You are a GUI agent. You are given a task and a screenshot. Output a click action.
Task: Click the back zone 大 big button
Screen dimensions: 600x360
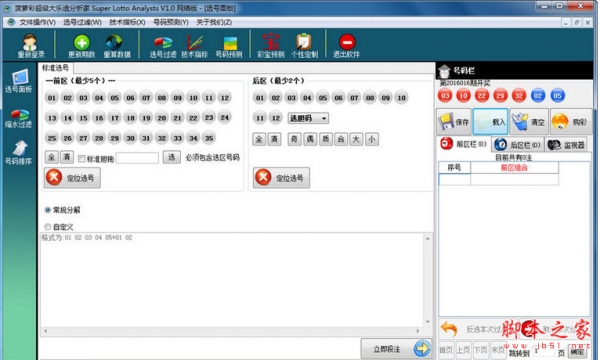coord(356,139)
